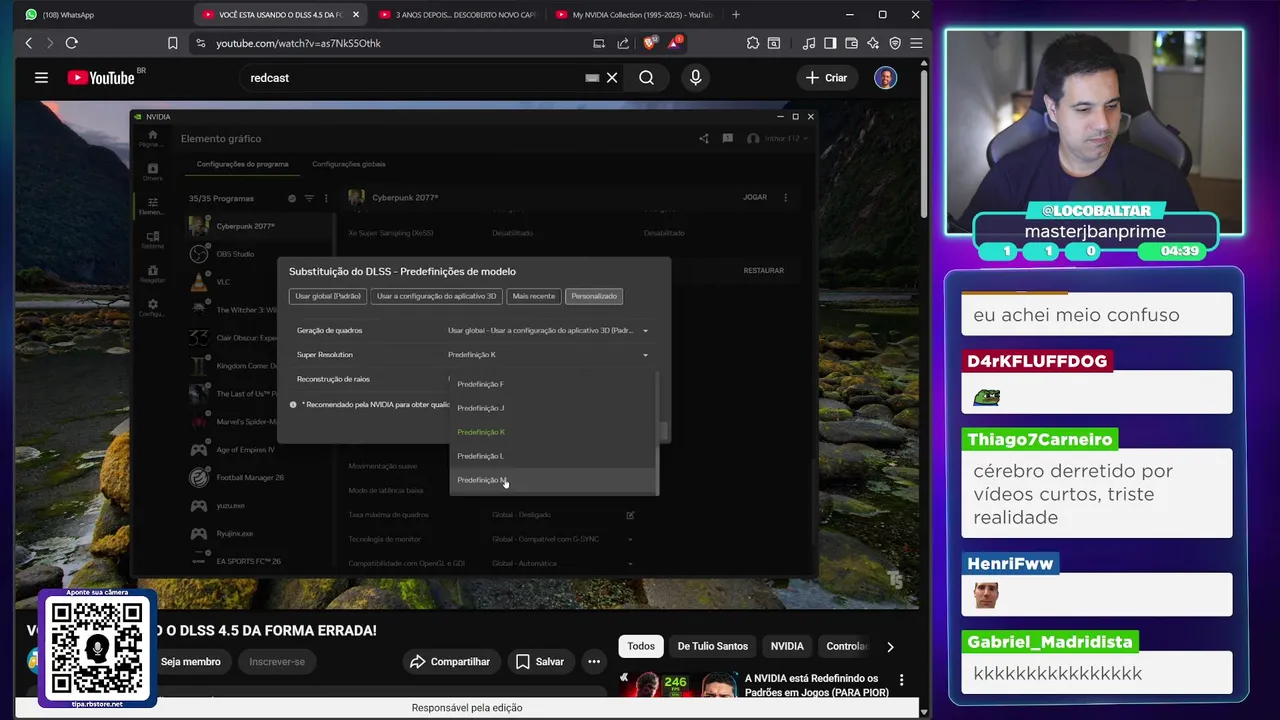Switch to Configurações do programa tab
This screenshot has width=1280, height=720.
[x=242, y=164]
